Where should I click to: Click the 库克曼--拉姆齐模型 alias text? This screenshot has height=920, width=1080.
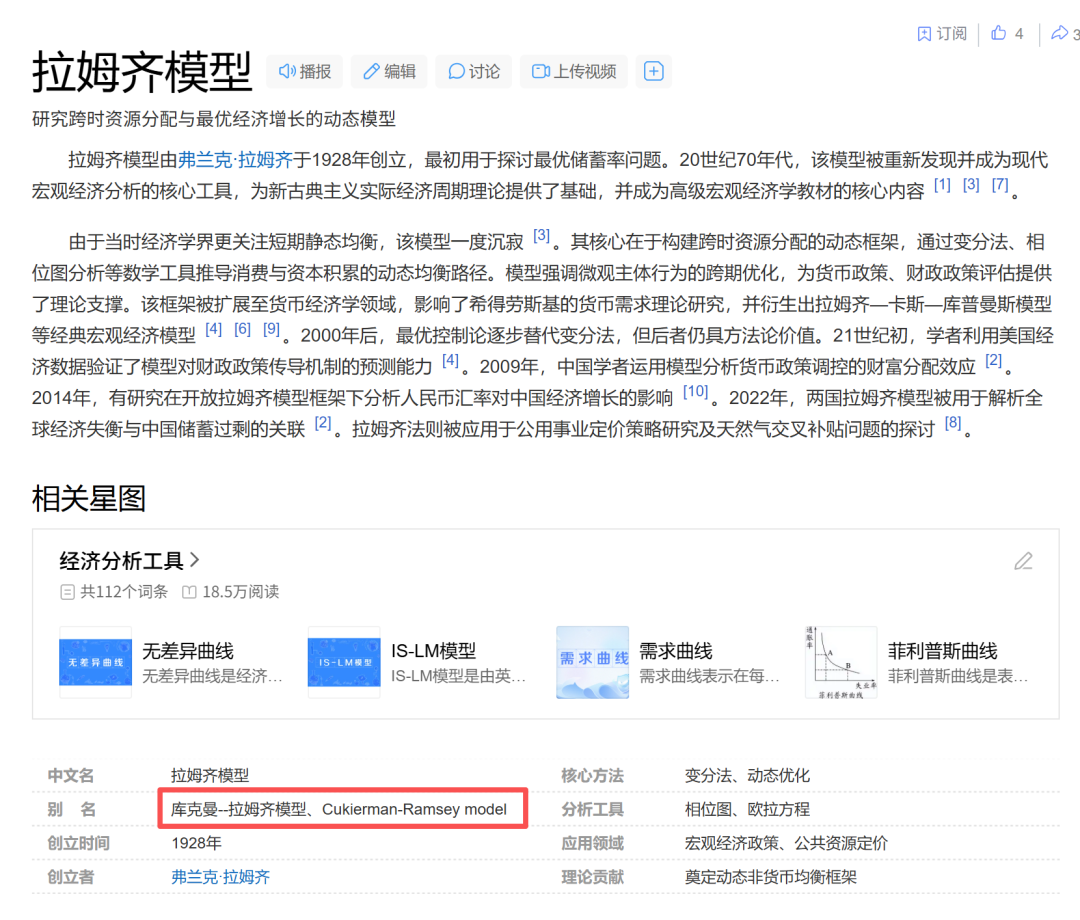(239, 810)
